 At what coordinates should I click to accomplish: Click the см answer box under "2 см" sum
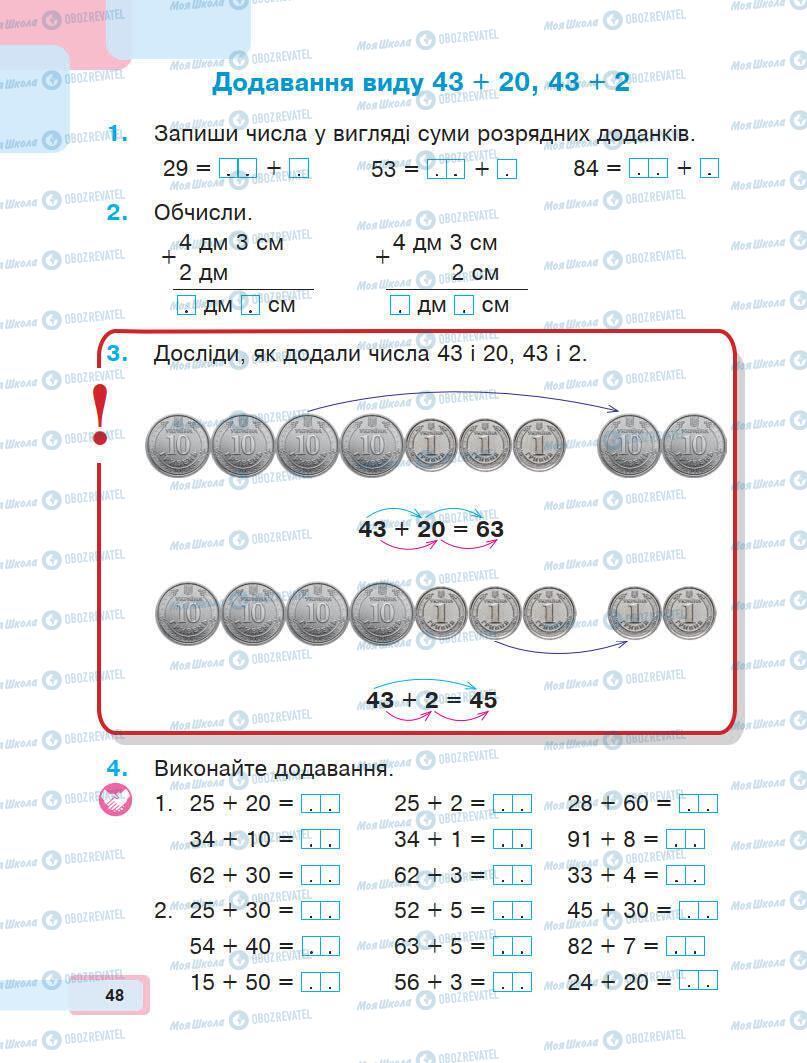coord(464,306)
